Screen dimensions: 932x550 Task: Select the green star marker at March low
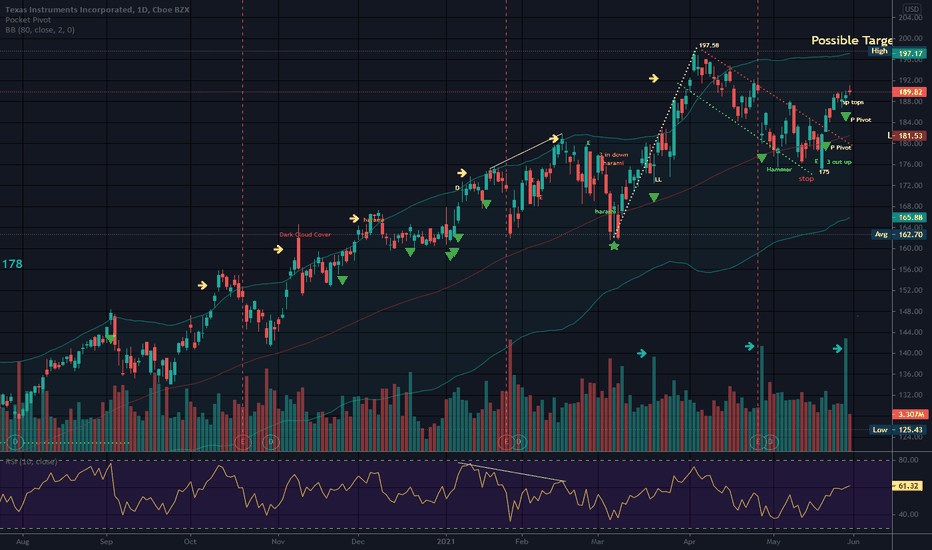614,246
